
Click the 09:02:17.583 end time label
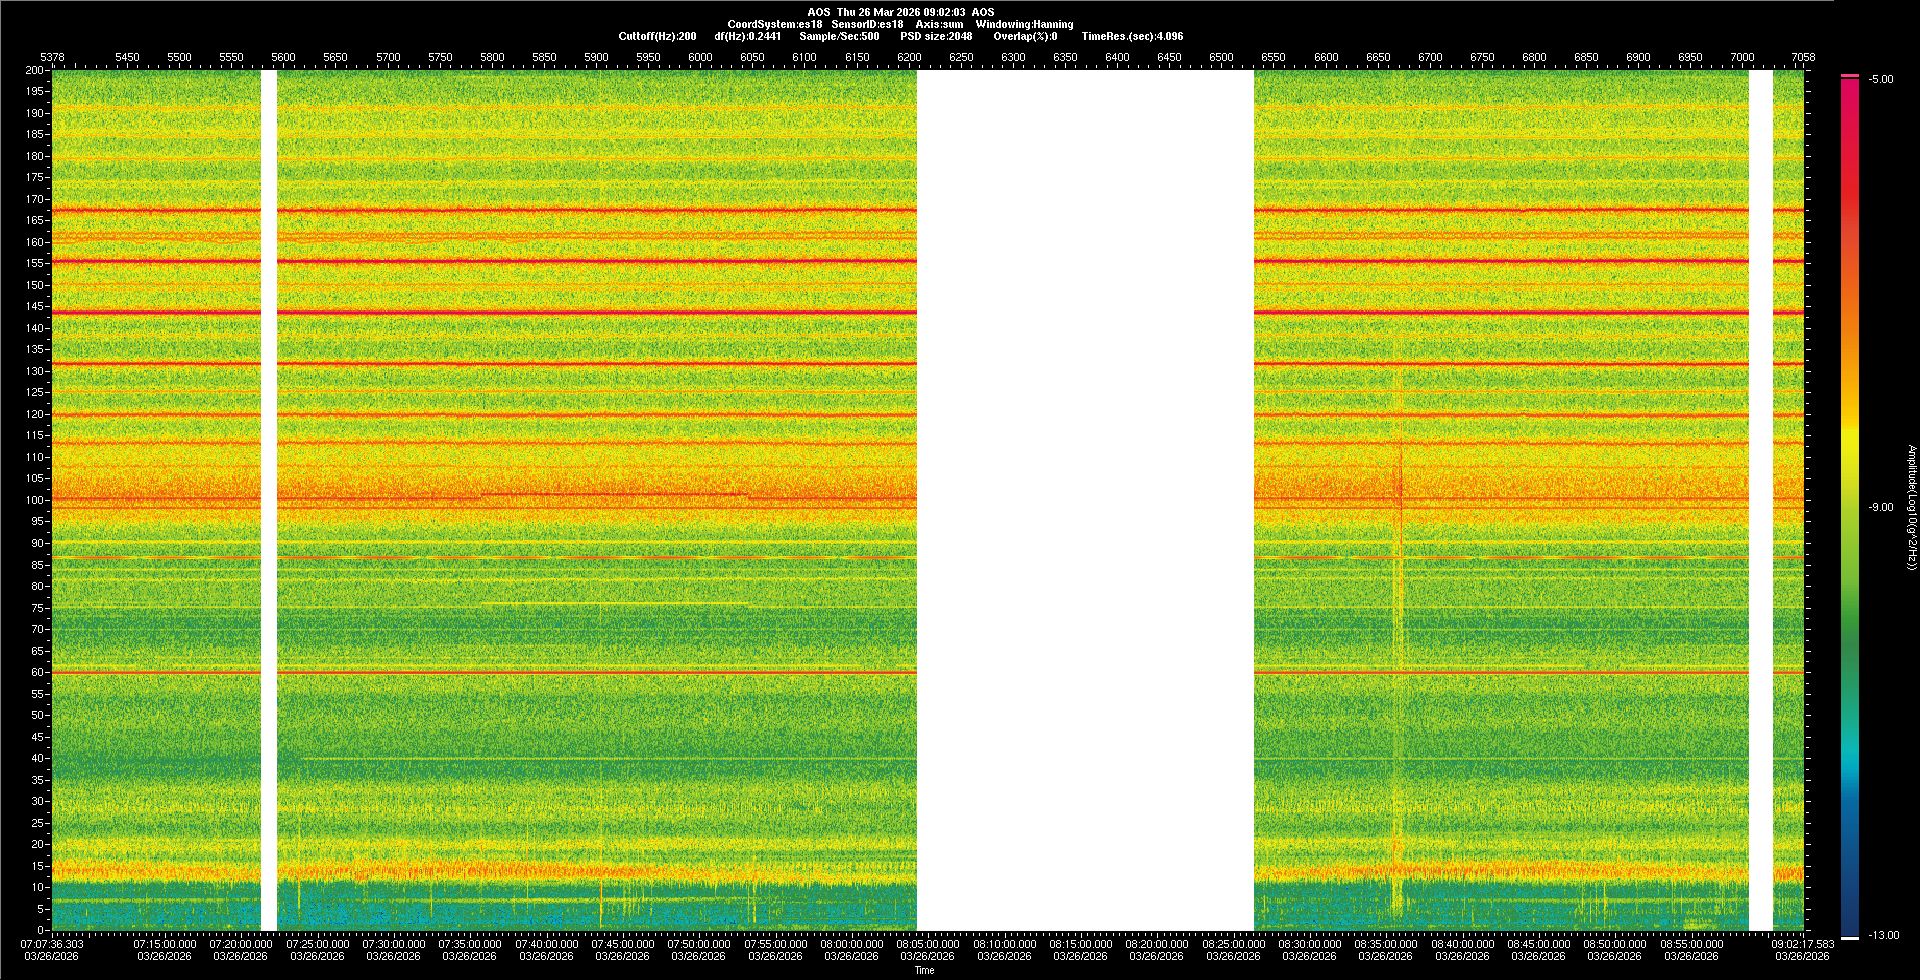coord(1802,943)
